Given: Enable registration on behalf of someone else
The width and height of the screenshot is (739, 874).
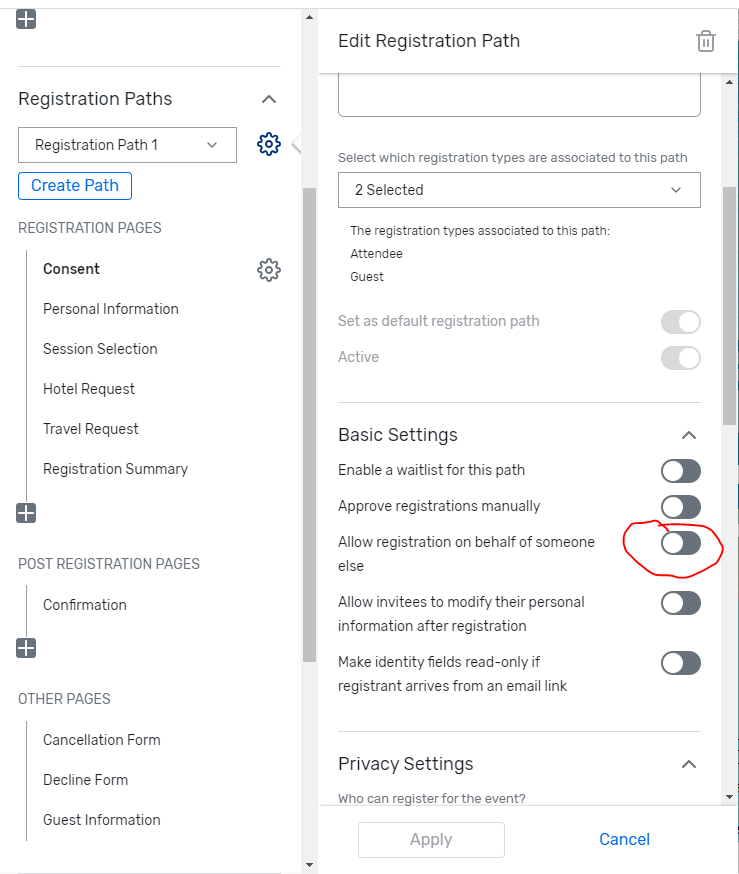Looking at the screenshot, I should coord(680,543).
